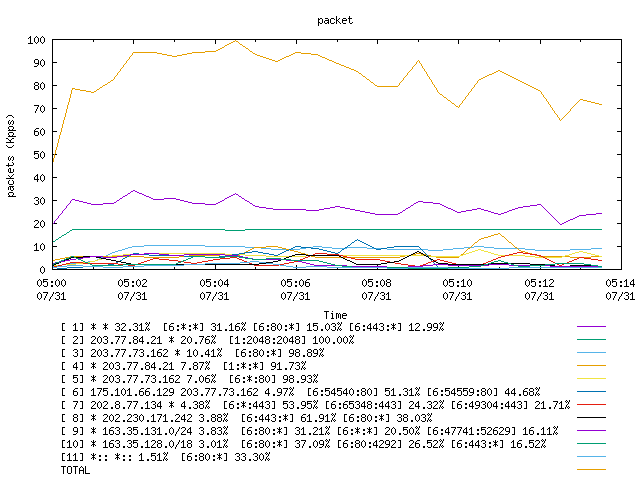
Task: Select legend row [ 3] 203.77.73.162 * 10.41%
Action: [x=192, y=353]
